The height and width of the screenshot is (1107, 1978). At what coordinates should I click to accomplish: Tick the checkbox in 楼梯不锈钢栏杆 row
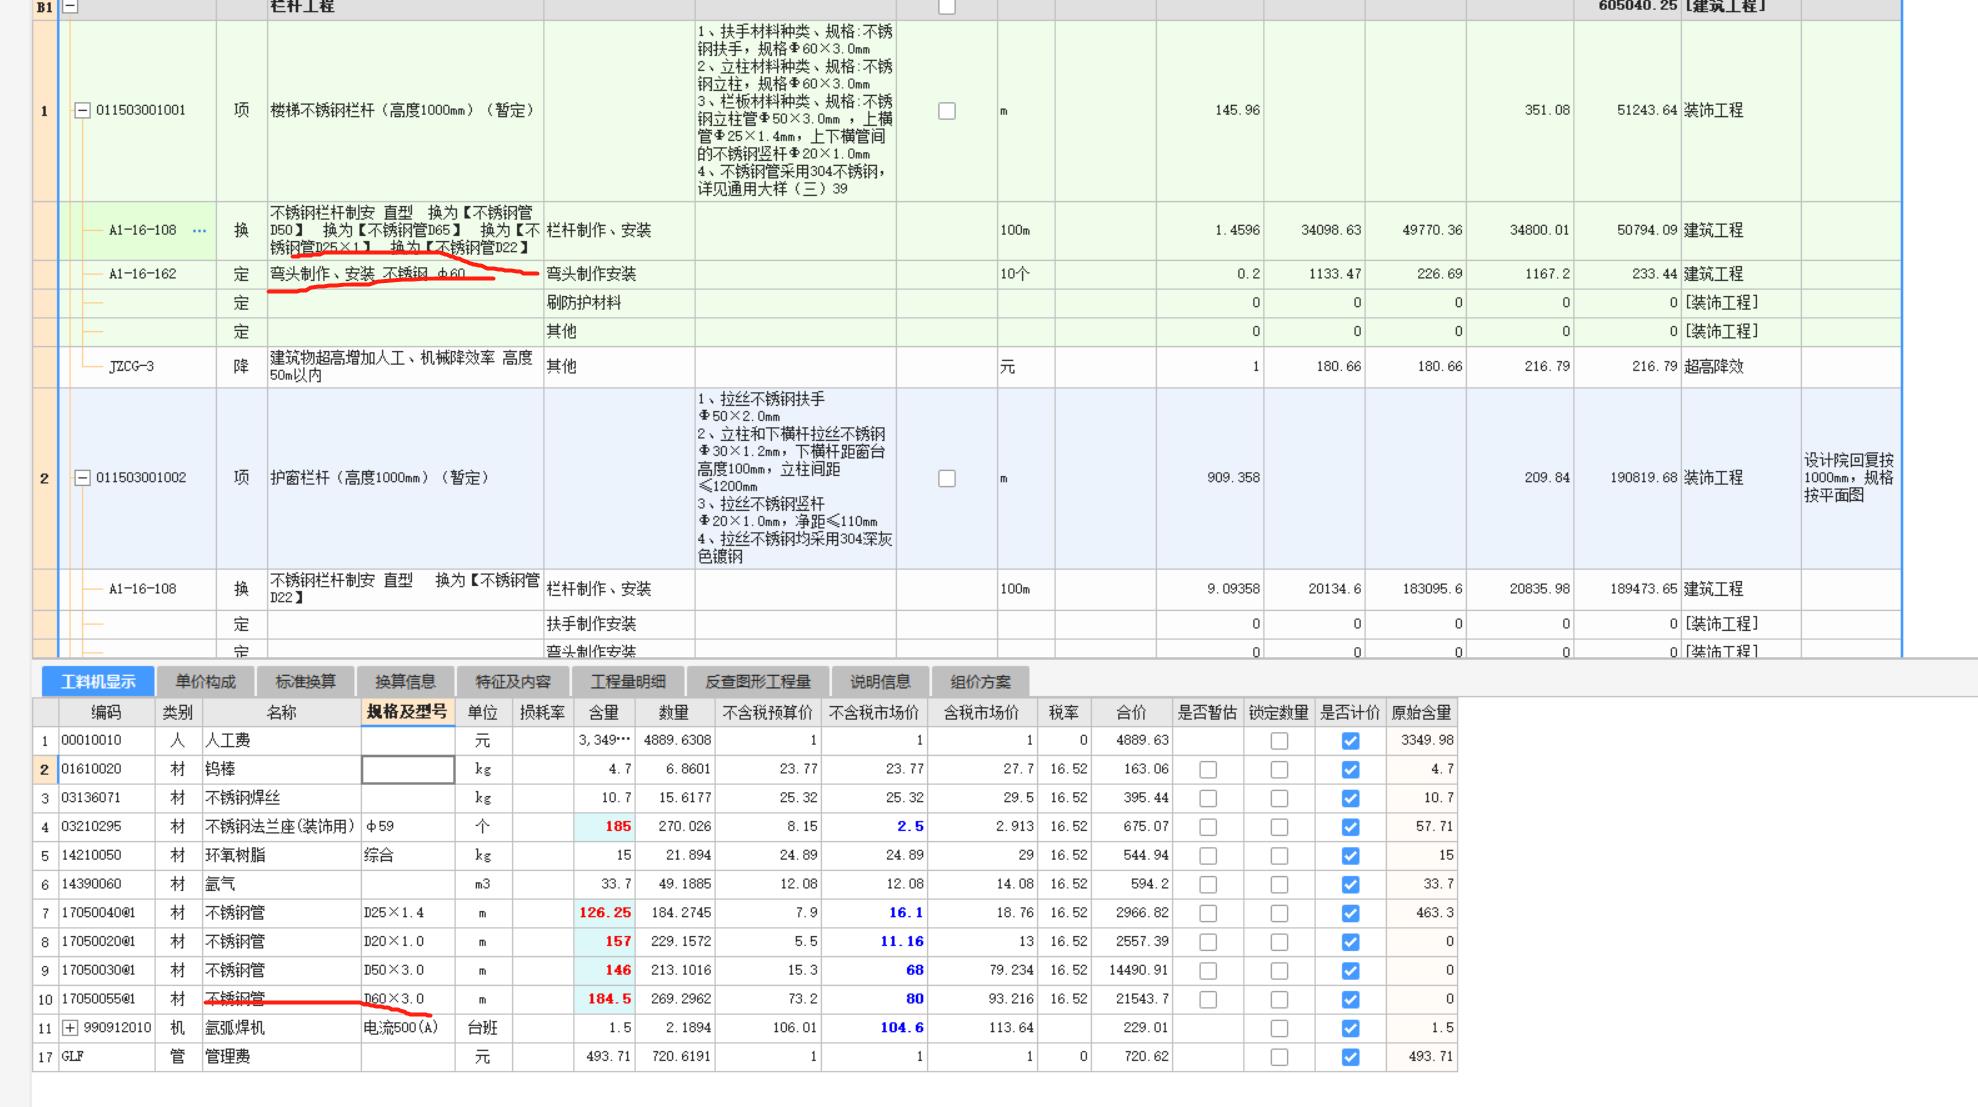(x=946, y=111)
